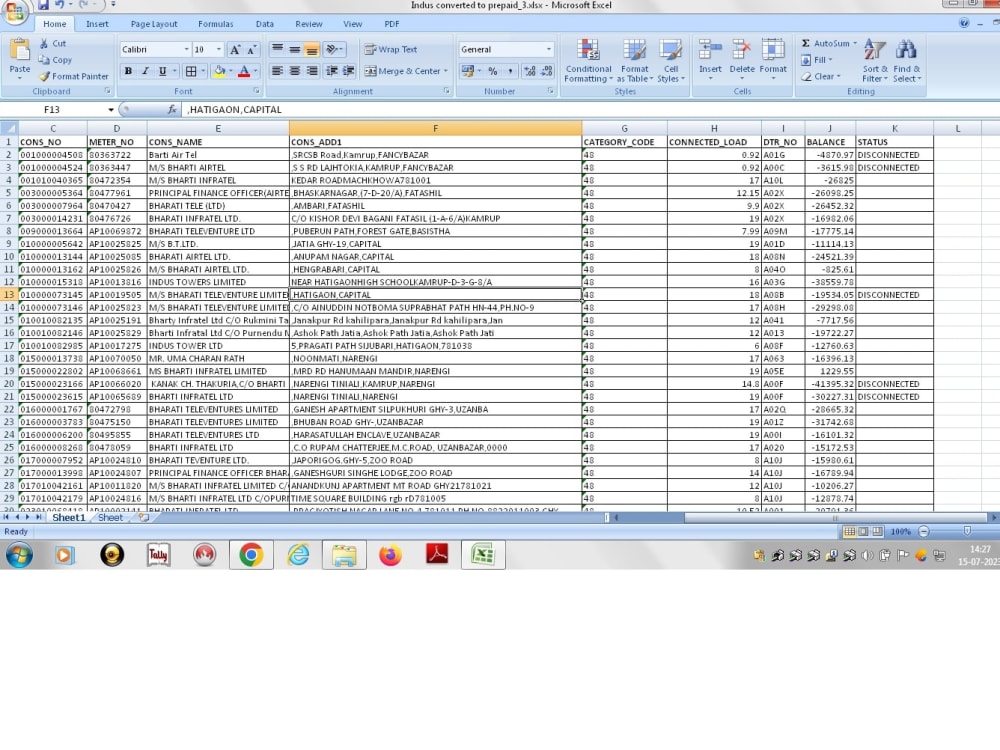Align text right

312,71
